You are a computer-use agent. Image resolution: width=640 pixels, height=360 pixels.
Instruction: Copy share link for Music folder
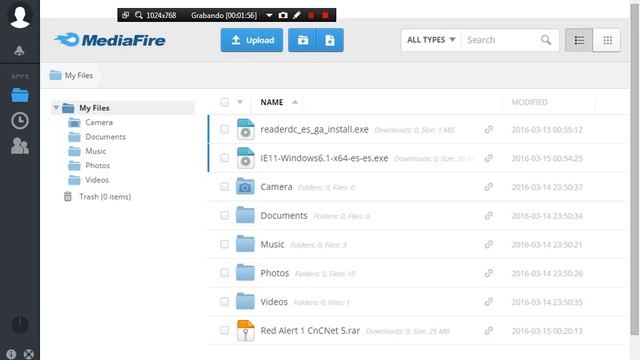point(489,244)
